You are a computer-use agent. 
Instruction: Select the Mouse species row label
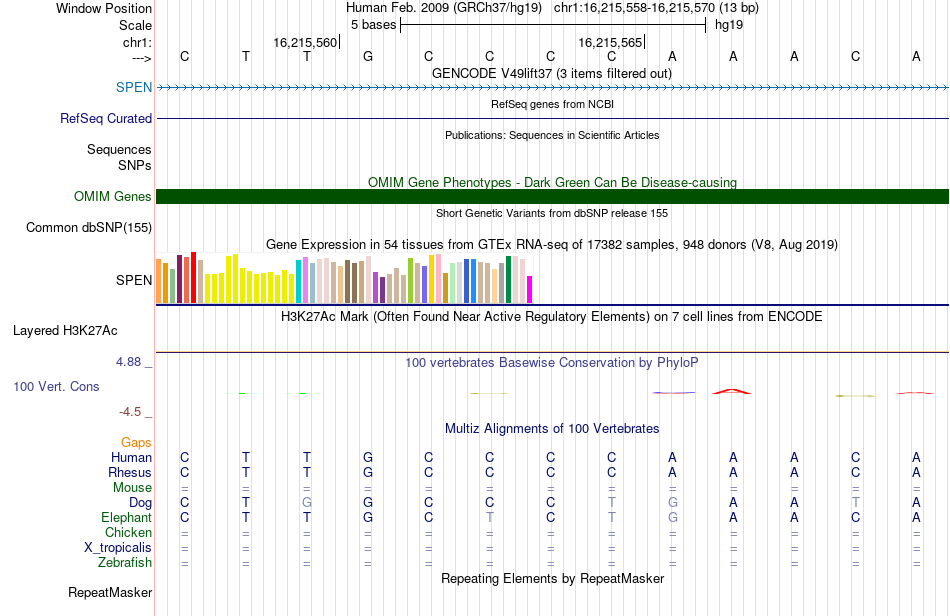pyautogui.click(x=133, y=487)
